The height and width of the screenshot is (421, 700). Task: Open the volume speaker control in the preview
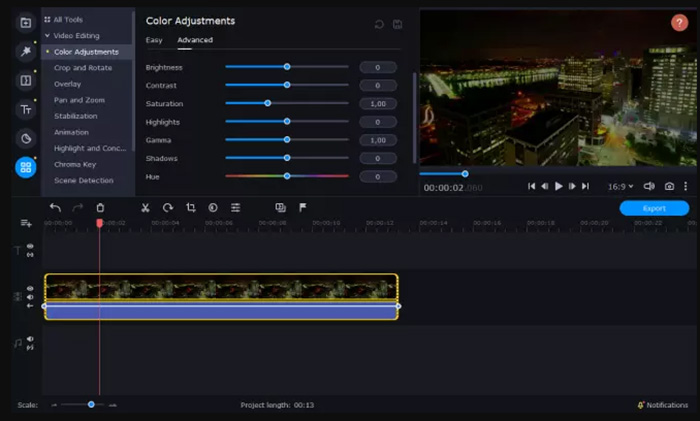649,186
